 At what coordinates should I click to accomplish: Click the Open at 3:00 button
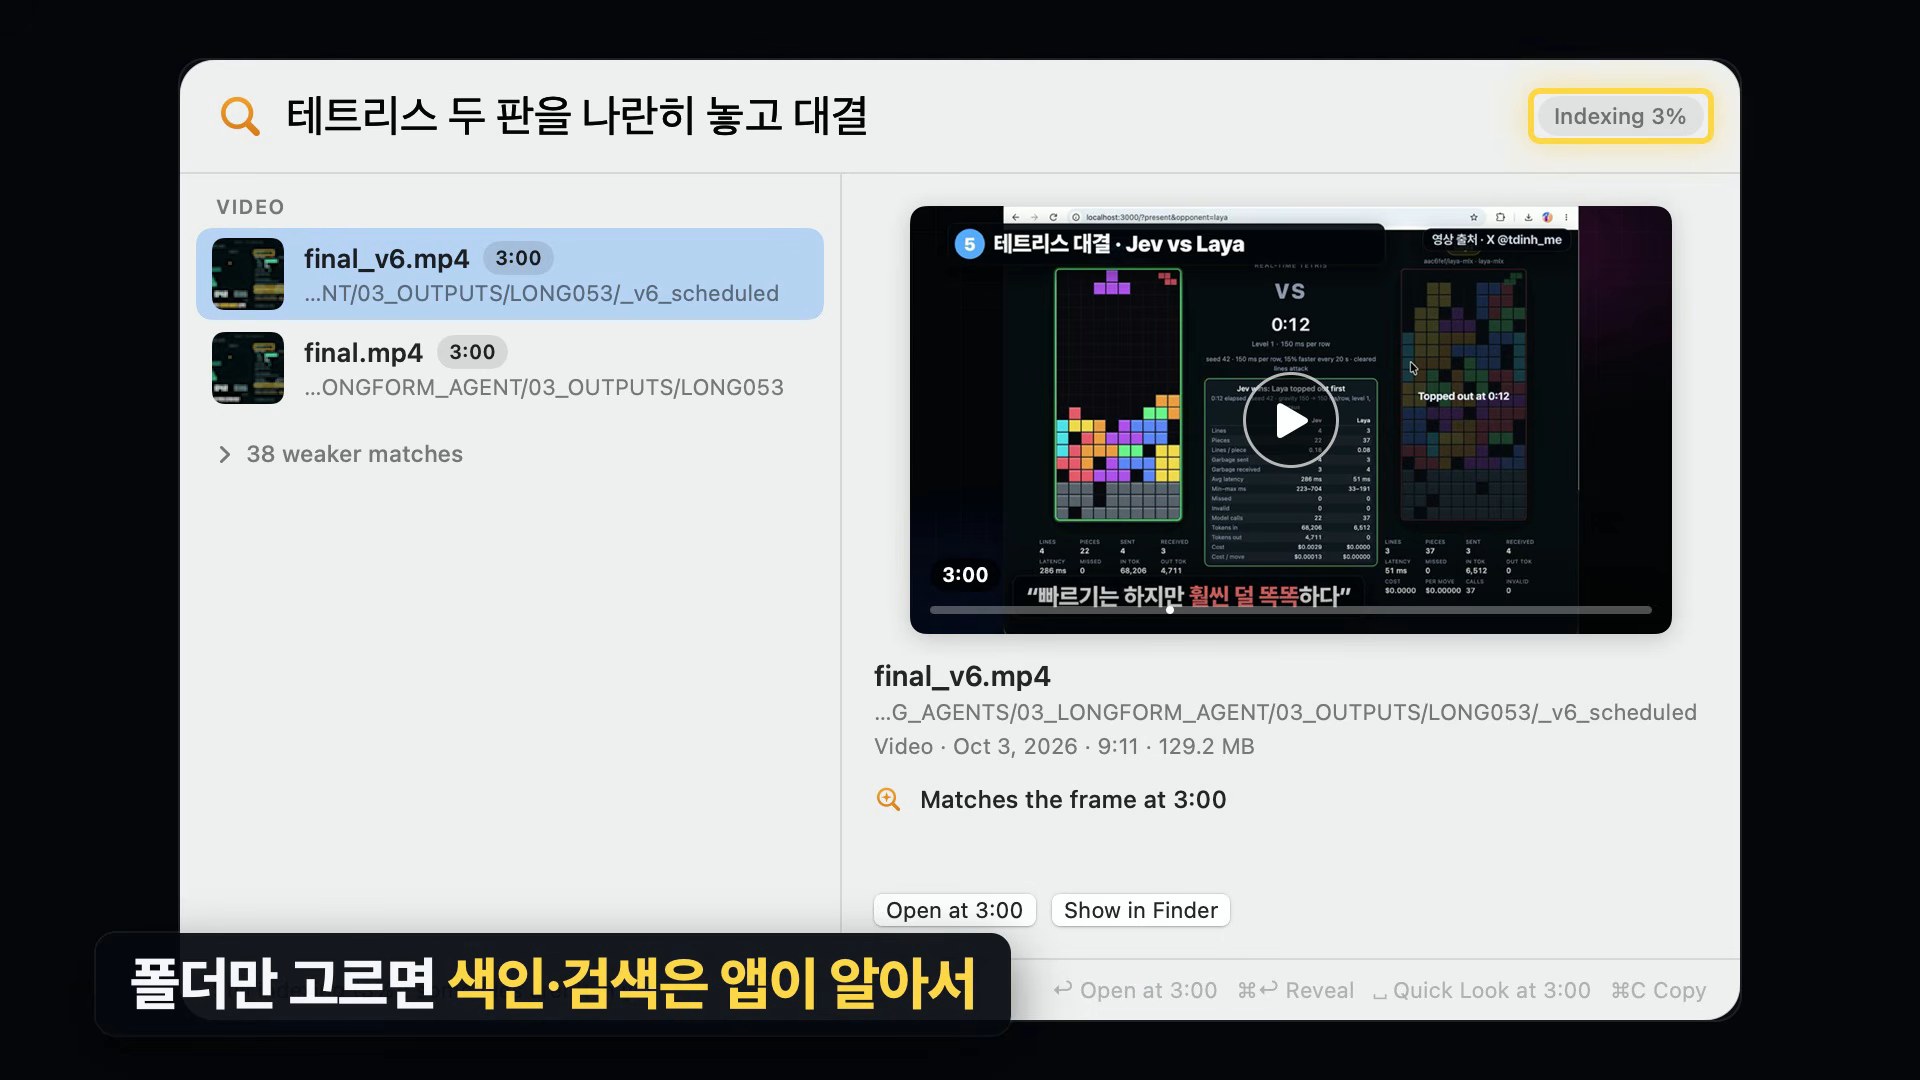(954, 910)
